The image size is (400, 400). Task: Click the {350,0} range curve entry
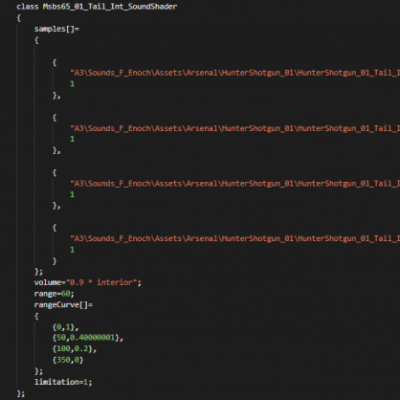click(x=68, y=360)
